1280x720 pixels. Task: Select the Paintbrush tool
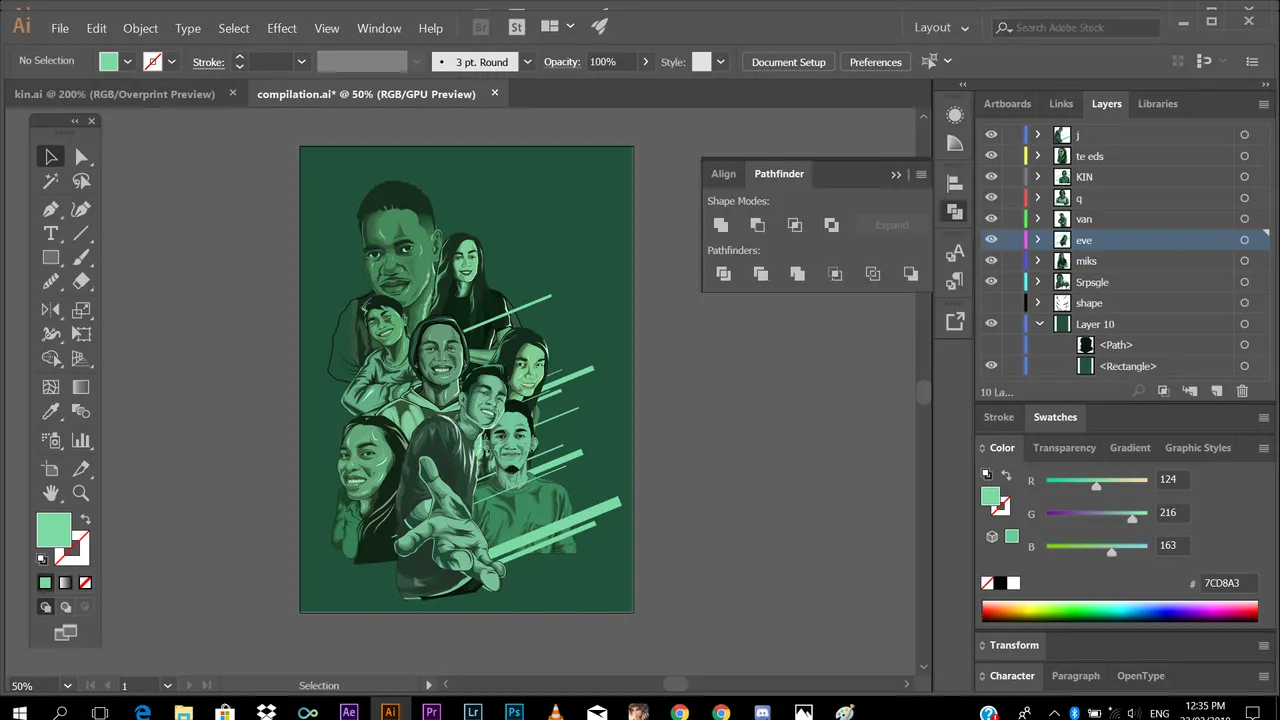82,258
